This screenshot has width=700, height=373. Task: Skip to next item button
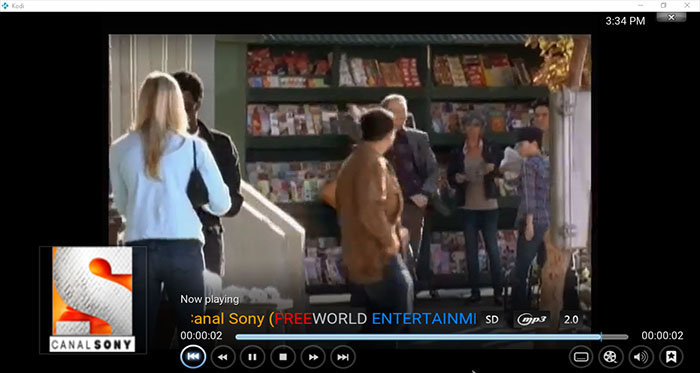click(343, 357)
